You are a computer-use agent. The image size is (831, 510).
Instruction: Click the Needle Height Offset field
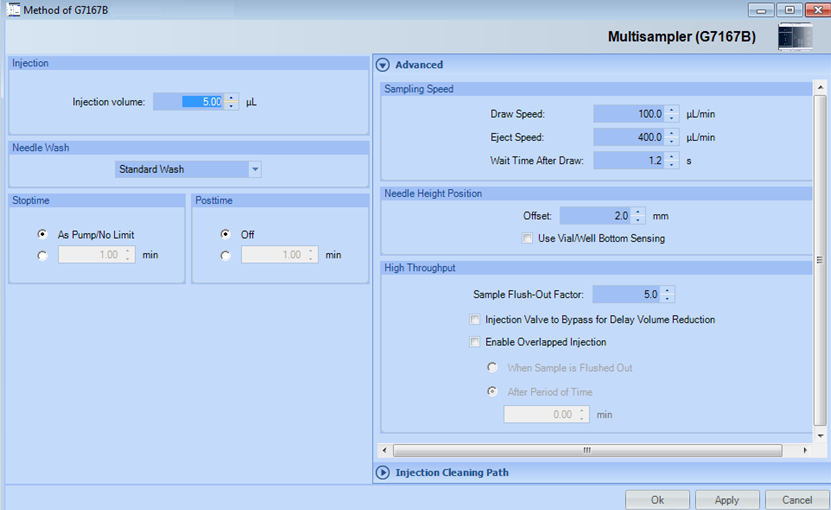pos(596,215)
